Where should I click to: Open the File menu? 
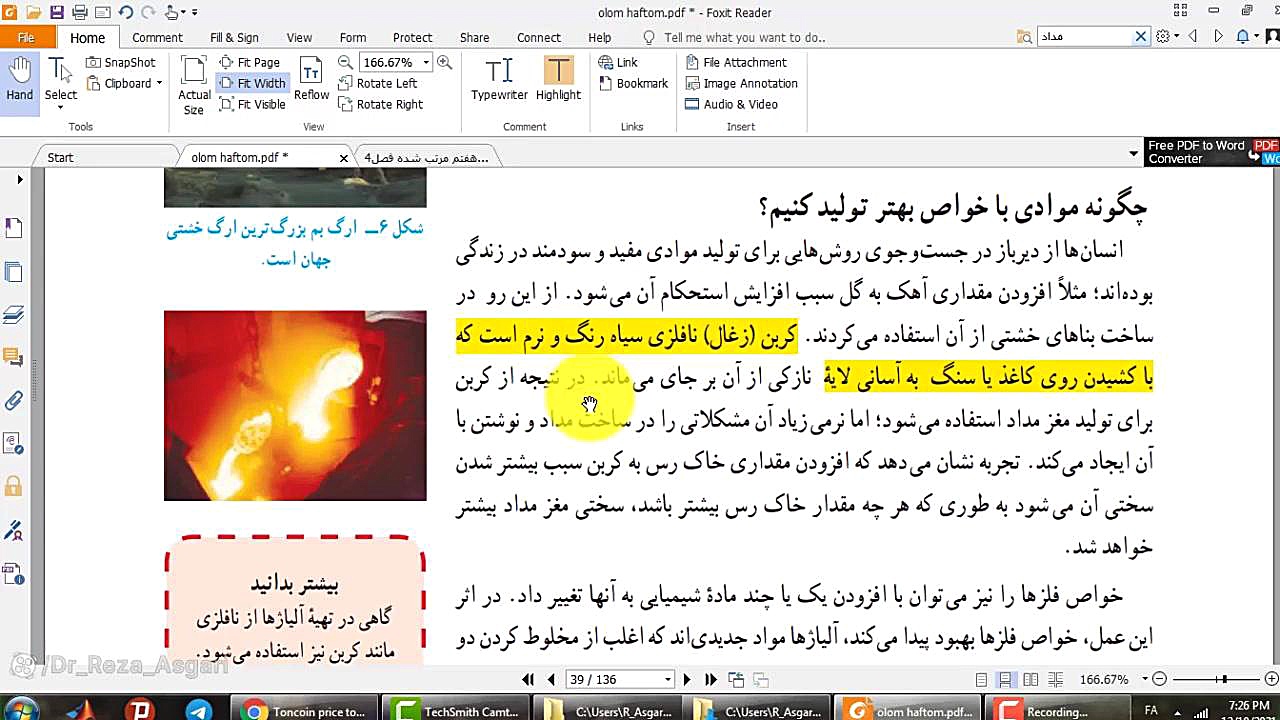[28, 36]
